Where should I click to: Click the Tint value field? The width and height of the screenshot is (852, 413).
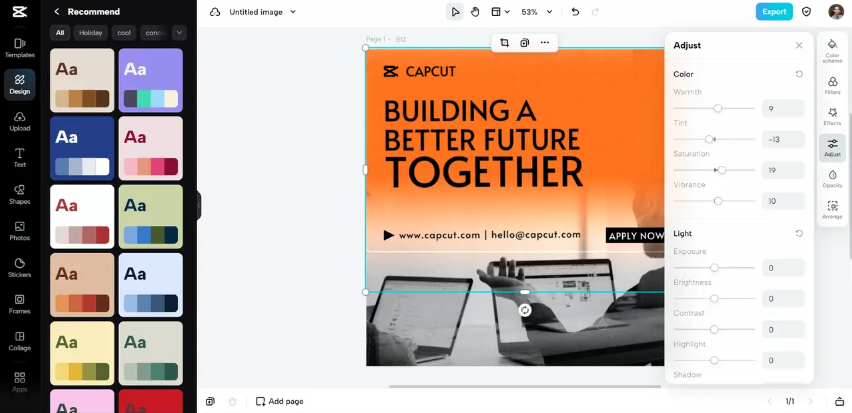coord(783,139)
